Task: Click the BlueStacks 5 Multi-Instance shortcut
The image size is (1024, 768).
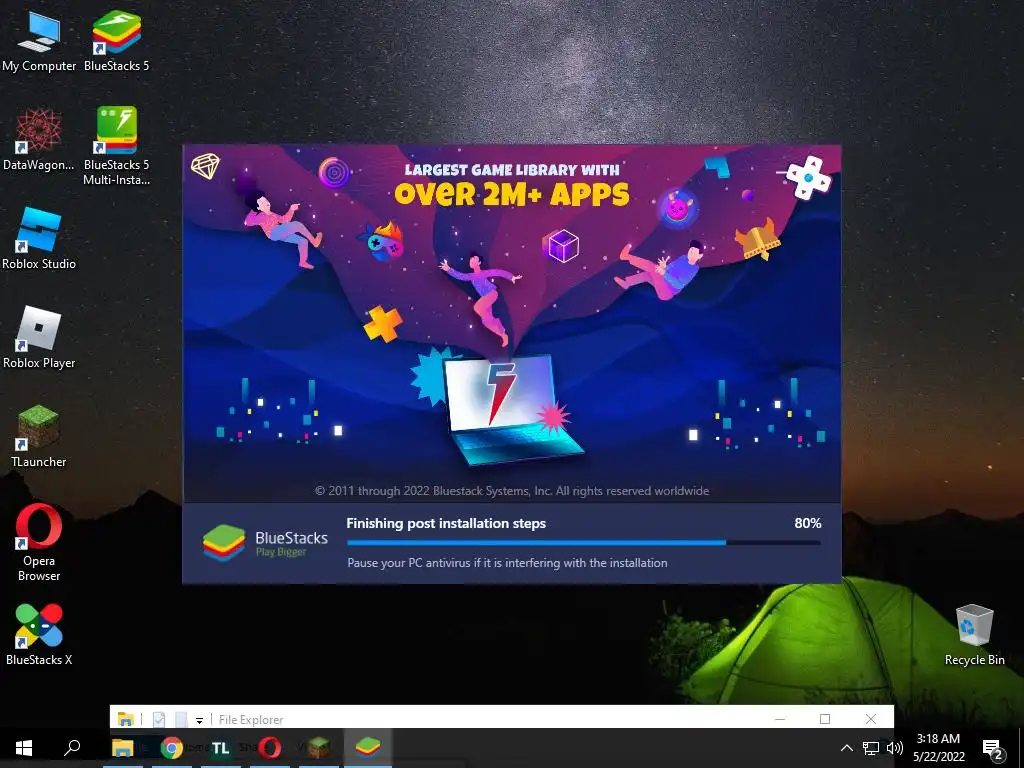Action: tap(116, 146)
